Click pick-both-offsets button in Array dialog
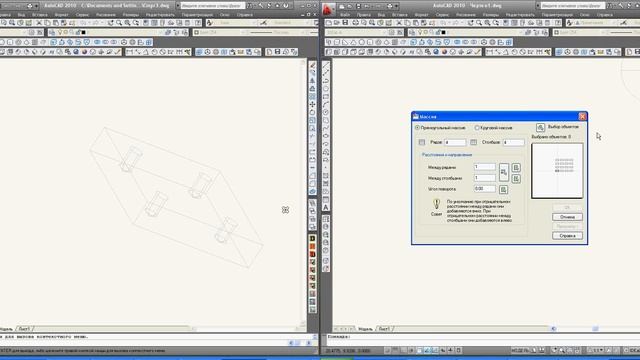640x360 pixels. [504, 172]
